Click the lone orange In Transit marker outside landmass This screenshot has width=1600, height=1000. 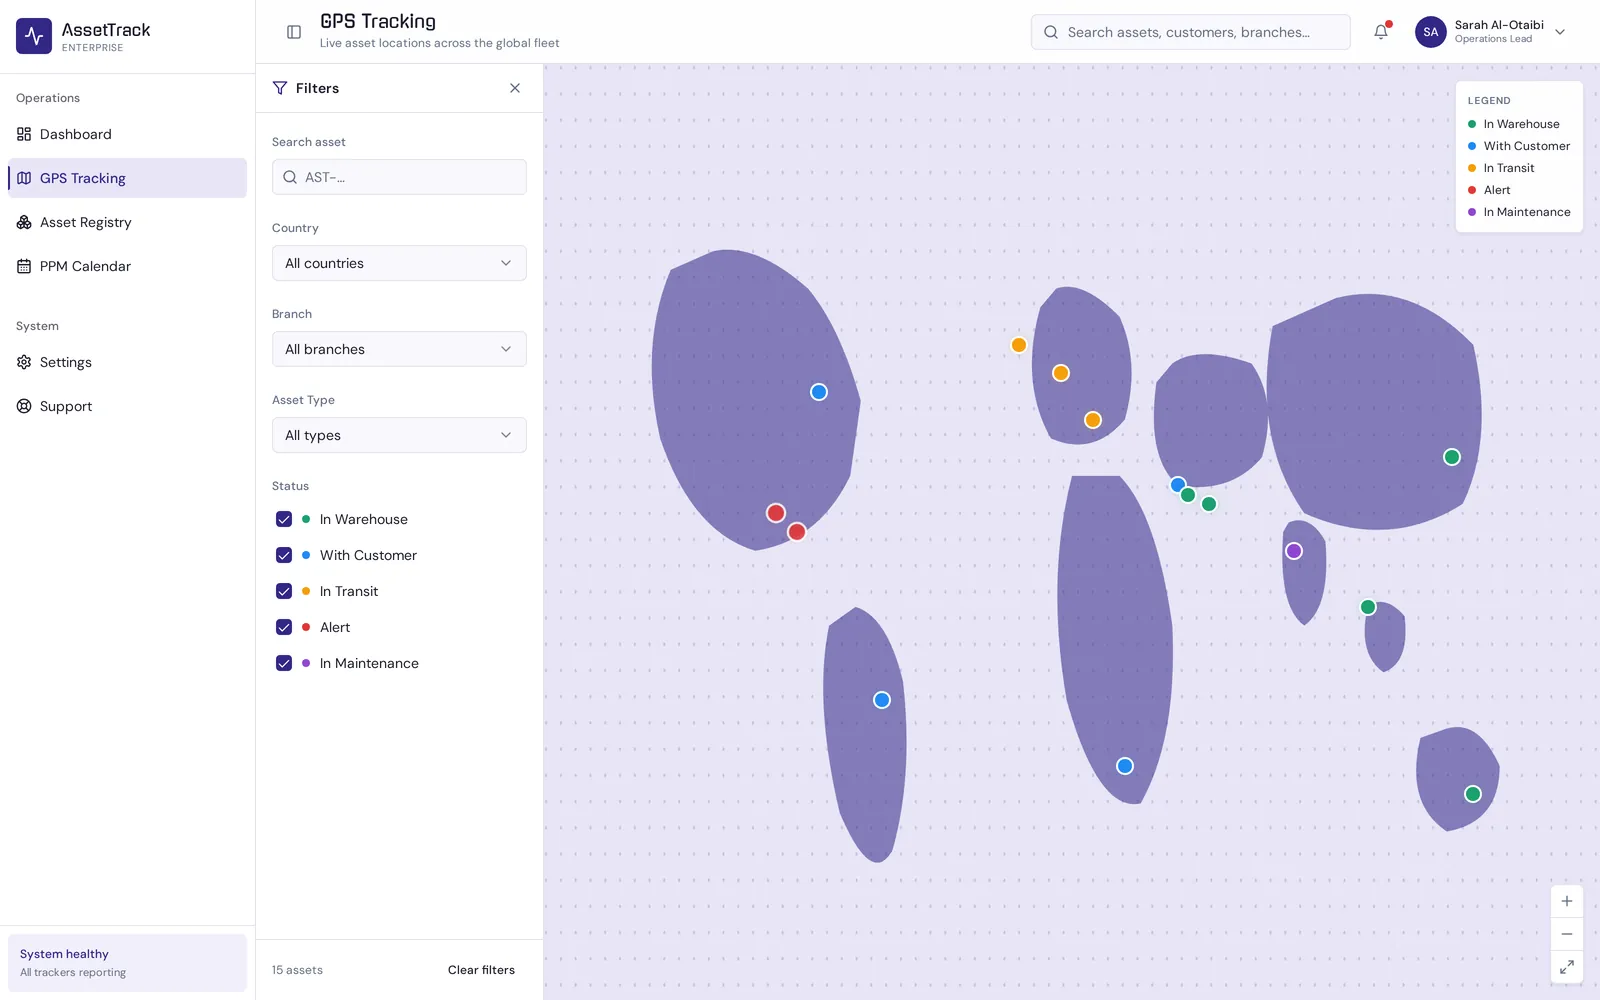tap(1019, 345)
